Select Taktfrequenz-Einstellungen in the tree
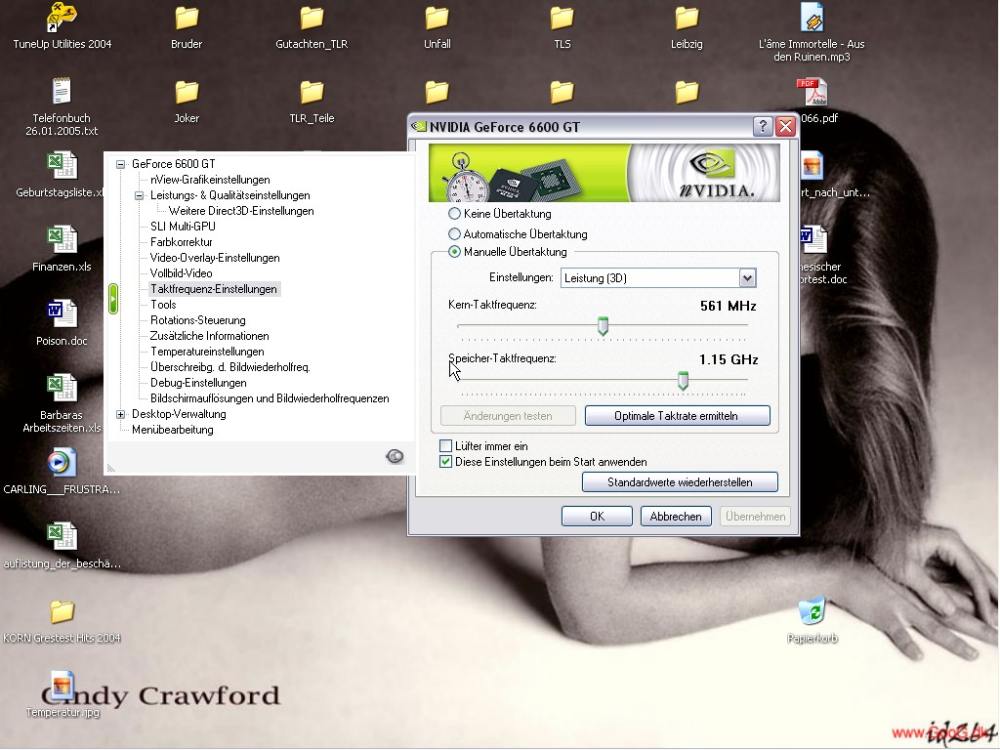This screenshot has width=1000, height=750. (x=214, y=289)
